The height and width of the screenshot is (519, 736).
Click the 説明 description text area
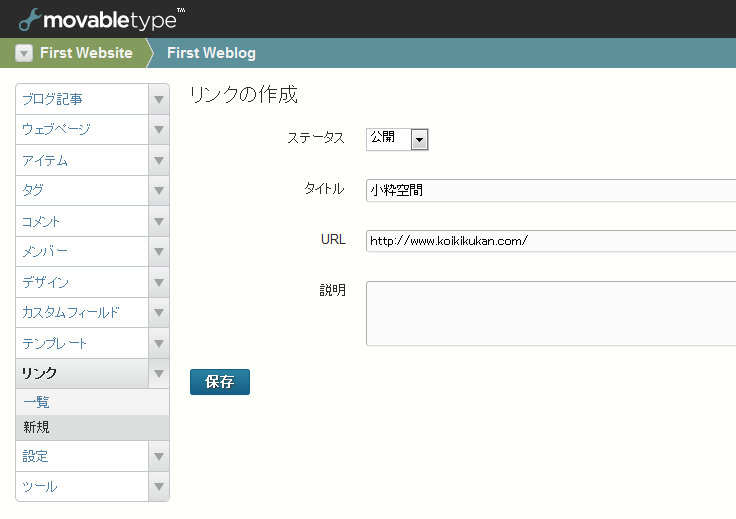coord(551,313)
